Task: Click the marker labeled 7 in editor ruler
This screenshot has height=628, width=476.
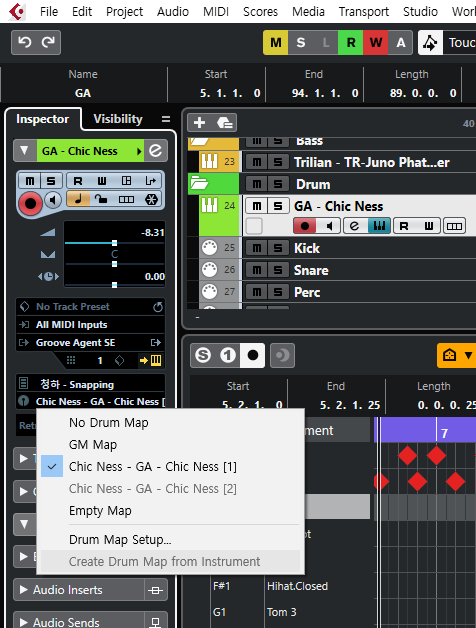Action: pos(444,433)
